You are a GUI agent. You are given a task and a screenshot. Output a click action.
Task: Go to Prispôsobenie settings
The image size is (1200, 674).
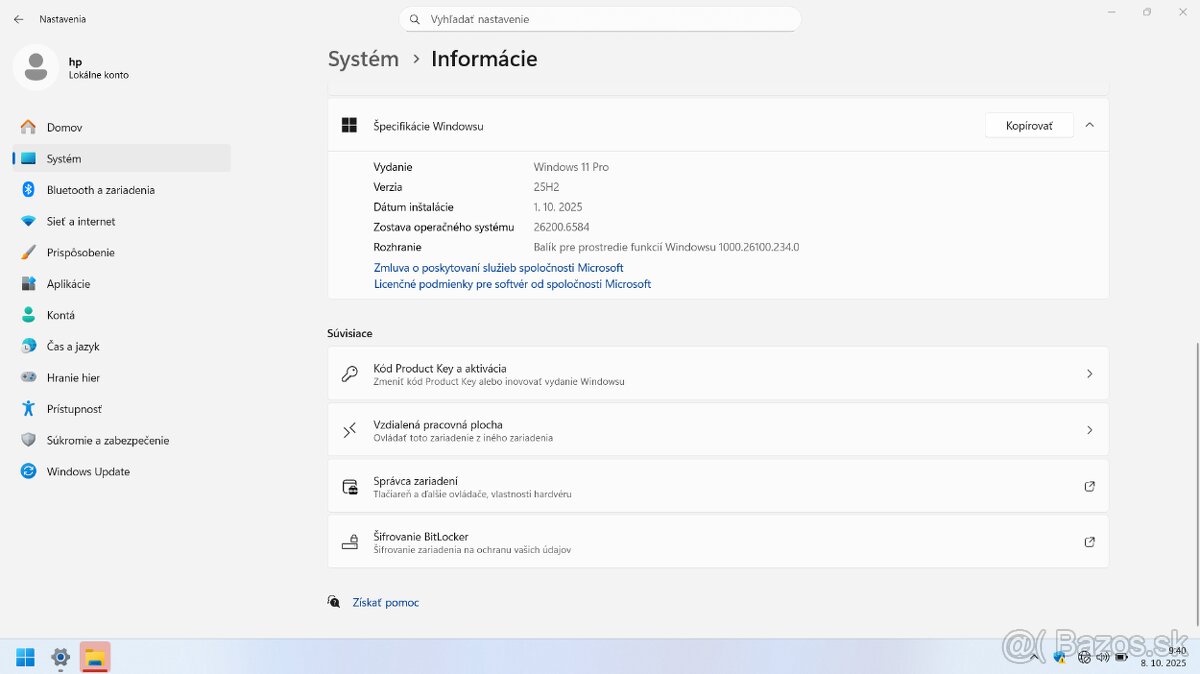[80, 253]
